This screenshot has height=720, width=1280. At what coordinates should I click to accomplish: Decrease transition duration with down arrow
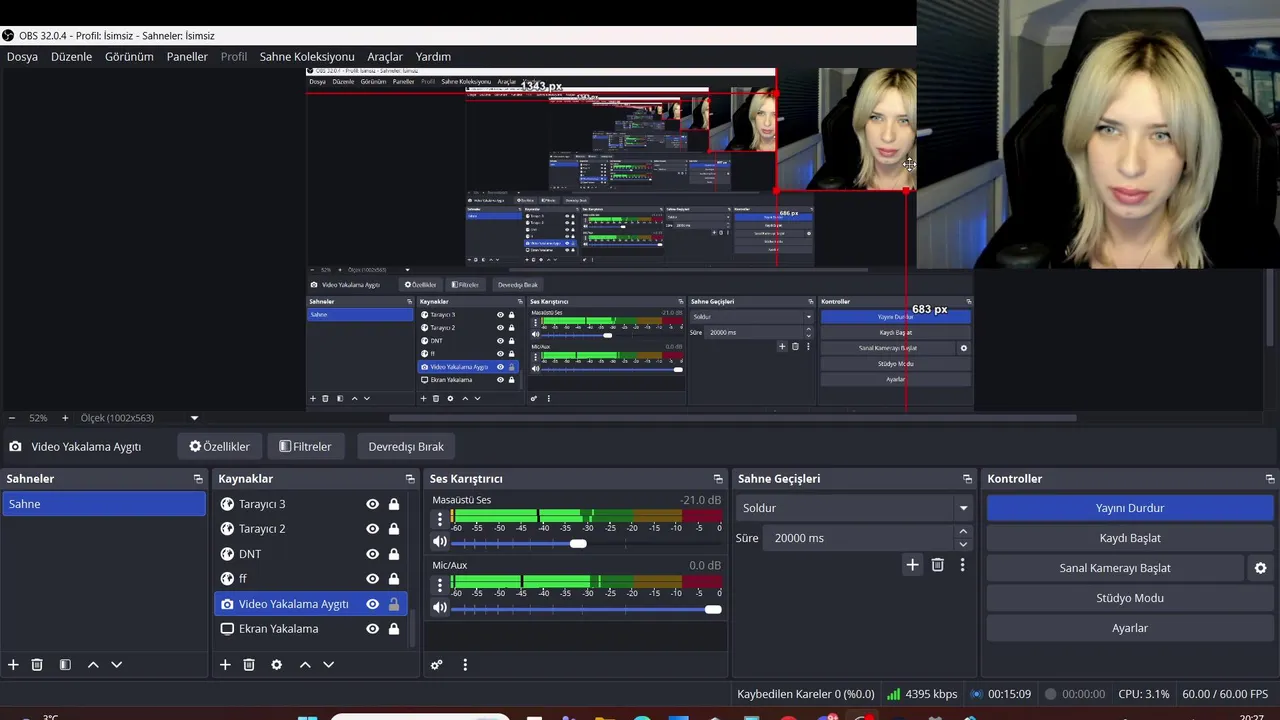(x=963, y=544)
